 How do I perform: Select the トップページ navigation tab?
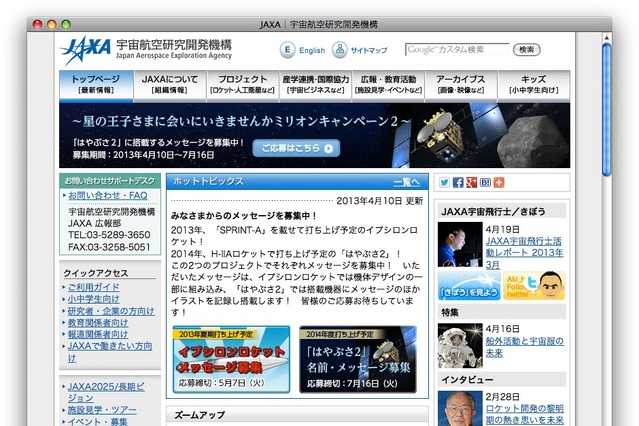click(x=96, y=84)
